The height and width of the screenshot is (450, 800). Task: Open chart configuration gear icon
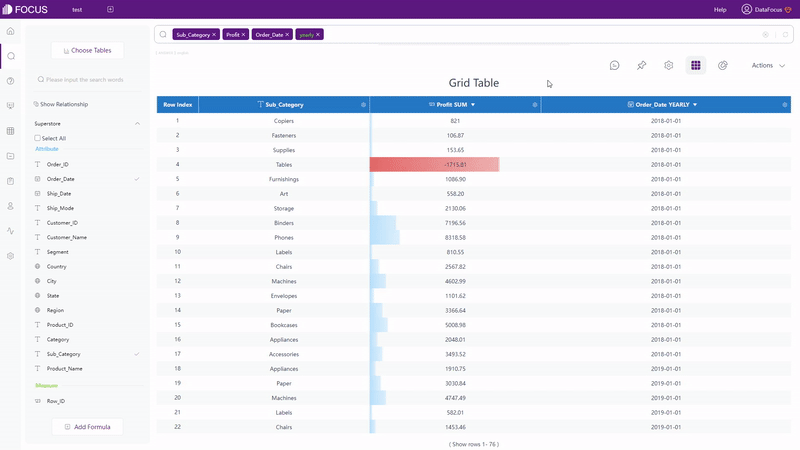668,65
